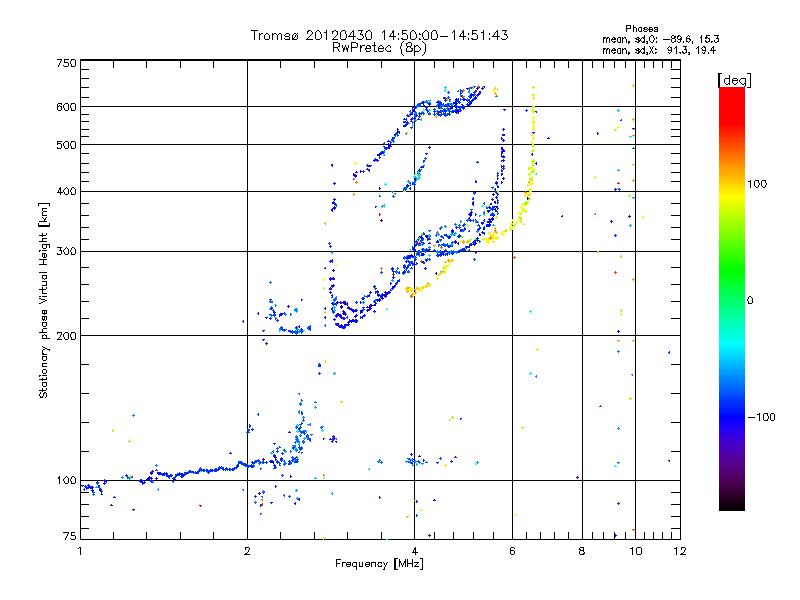Click the 200 y-axis tick label

tap(66, 336)
